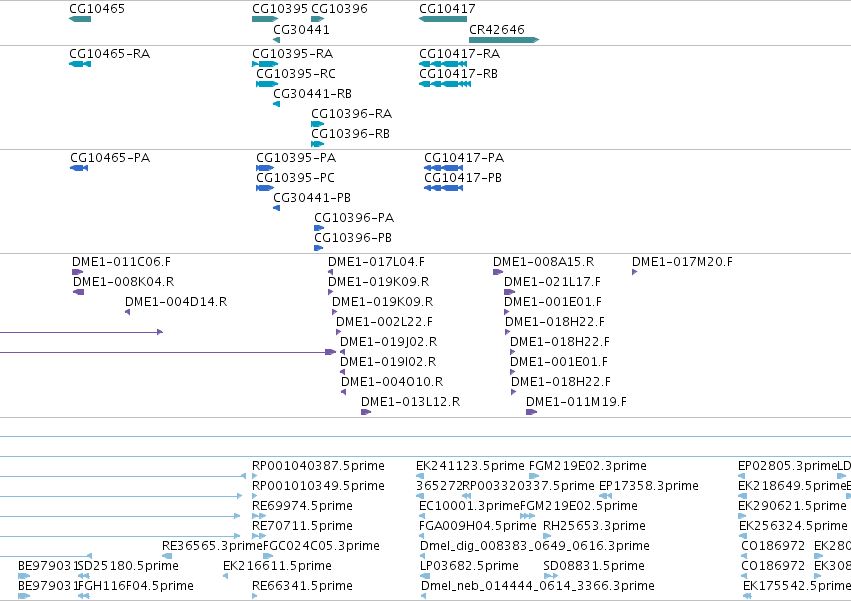The width and height of the screenshot is (851, 601).
Task: Click EST label EK256324.5prime
Action: (793, 527)
